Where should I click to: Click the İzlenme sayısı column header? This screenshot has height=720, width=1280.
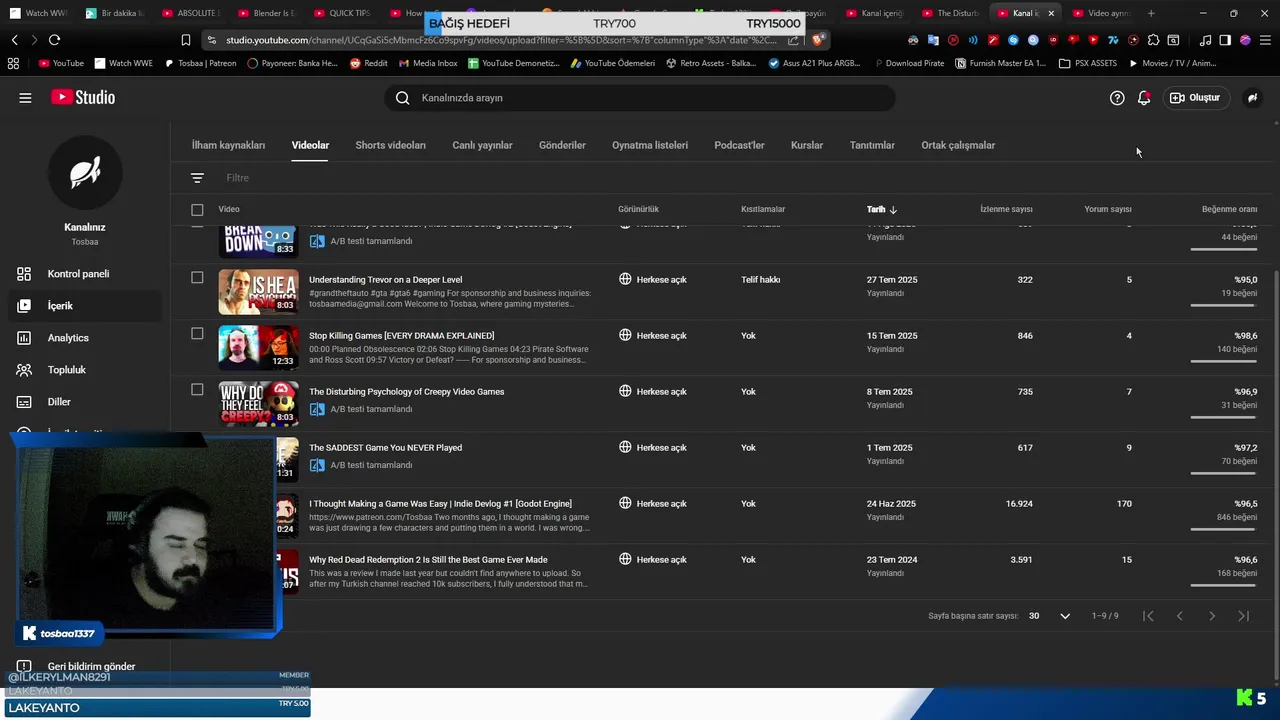(1006, 209)
